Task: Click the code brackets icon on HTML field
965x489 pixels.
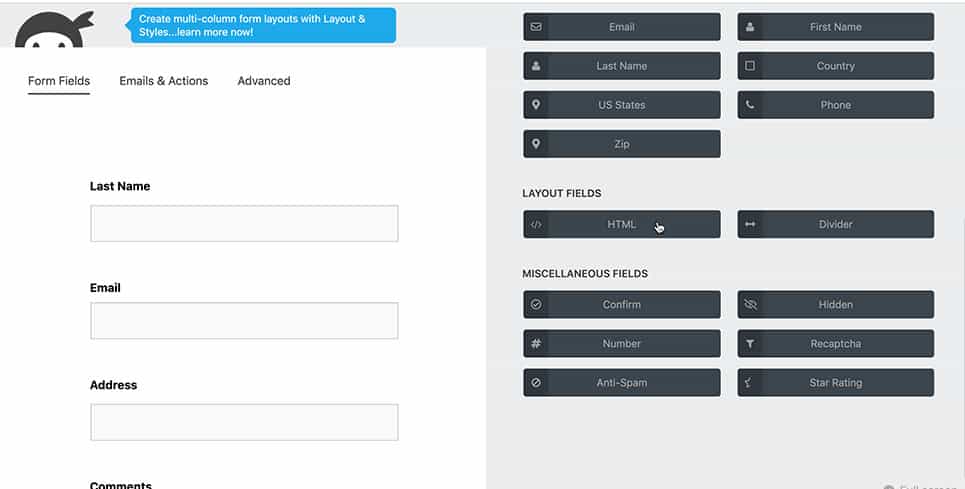Action: 536,225
